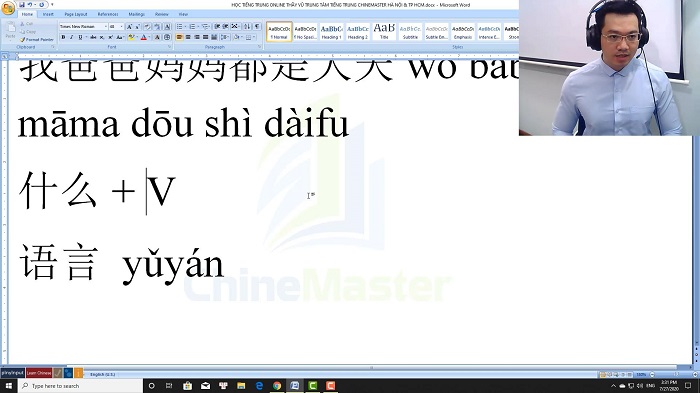Redo the last action

tap(42, 5)
